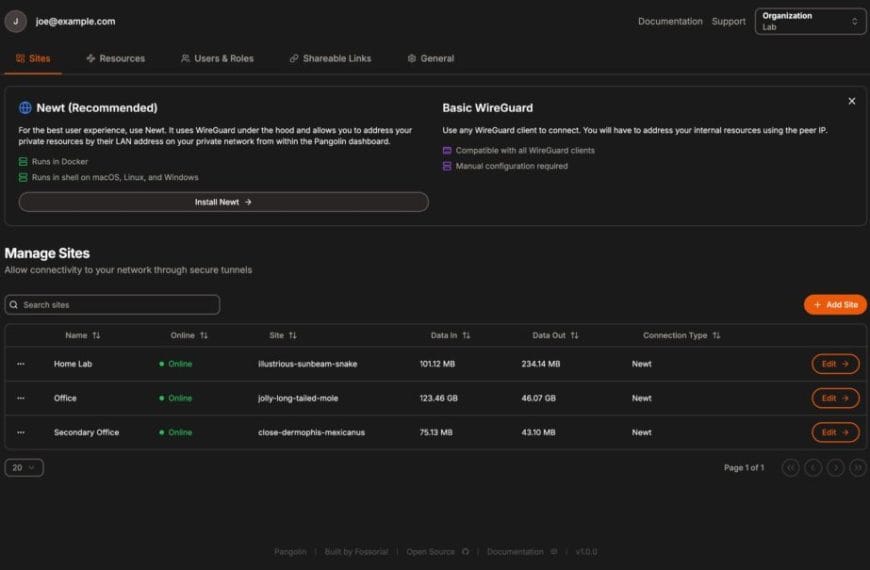Click the v1.0.0 version label
870x570 pixels.
click(x=586, y=552)
